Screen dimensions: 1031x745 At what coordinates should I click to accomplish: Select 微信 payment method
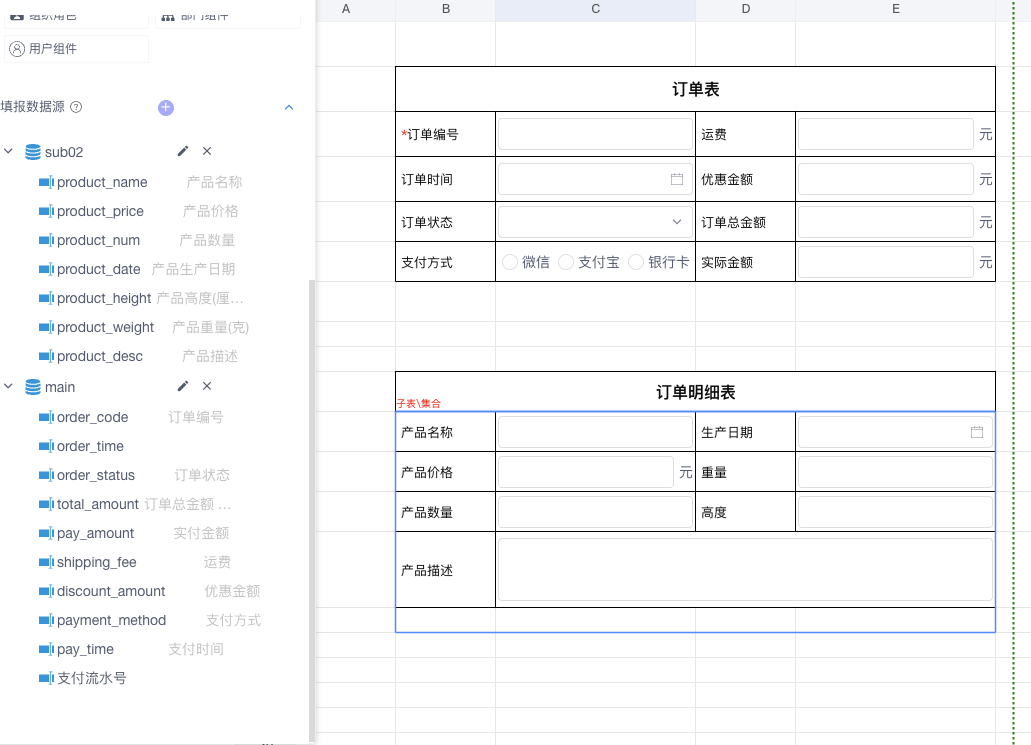[x=510, y=262]
